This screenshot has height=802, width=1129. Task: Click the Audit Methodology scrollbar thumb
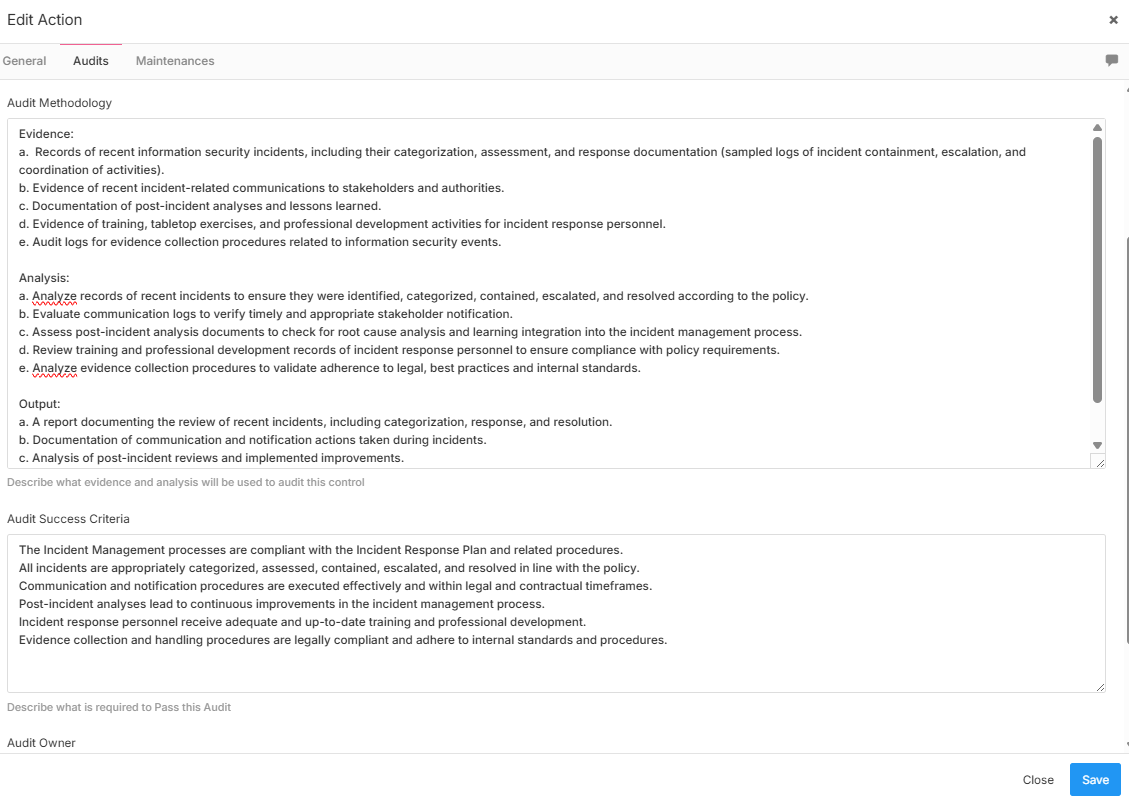coord(1097,270)
